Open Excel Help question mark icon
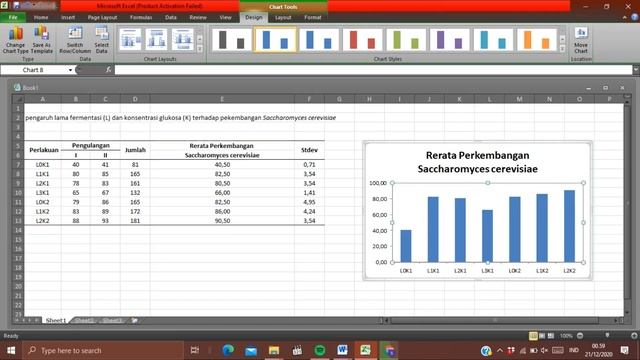640x360 pixels. click(x=634, y=18)
